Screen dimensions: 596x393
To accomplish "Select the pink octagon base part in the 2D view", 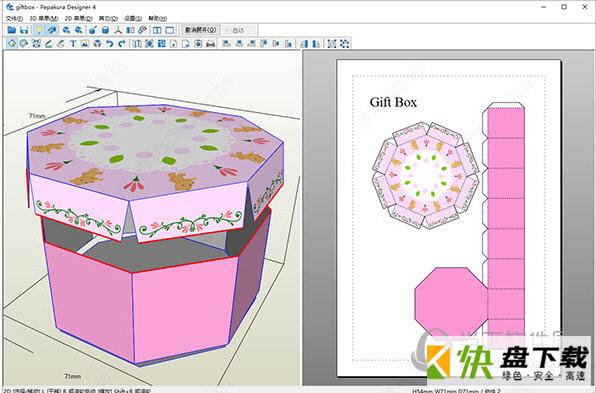I will 451,303.
